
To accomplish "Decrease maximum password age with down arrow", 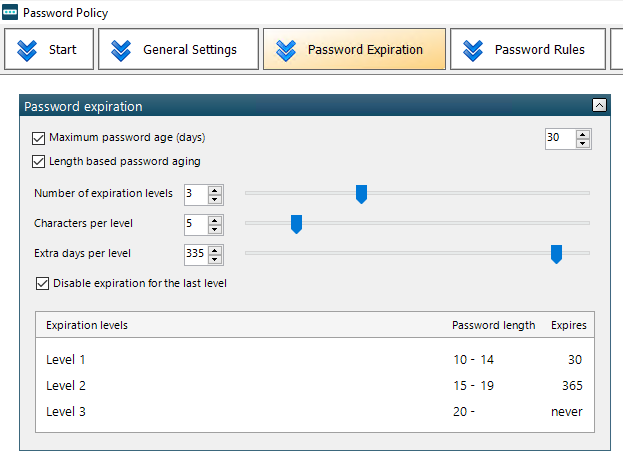I will [x=582, y=143].
